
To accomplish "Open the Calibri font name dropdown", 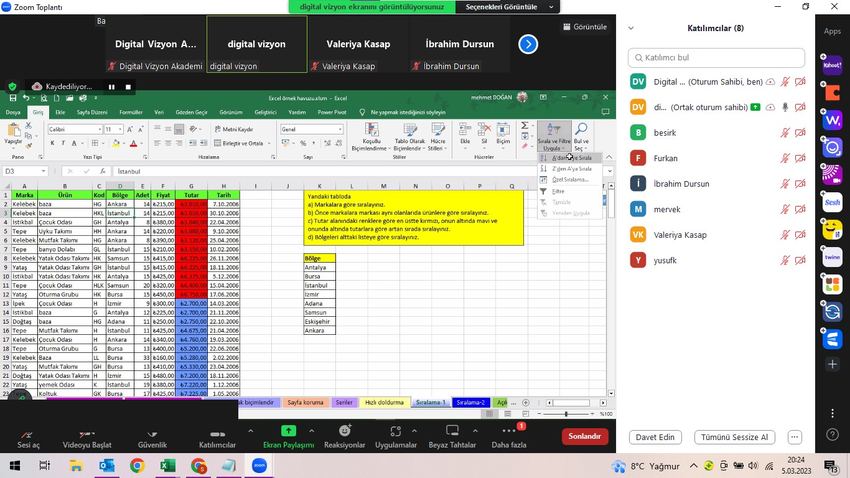I will click(x=100, y=130).
